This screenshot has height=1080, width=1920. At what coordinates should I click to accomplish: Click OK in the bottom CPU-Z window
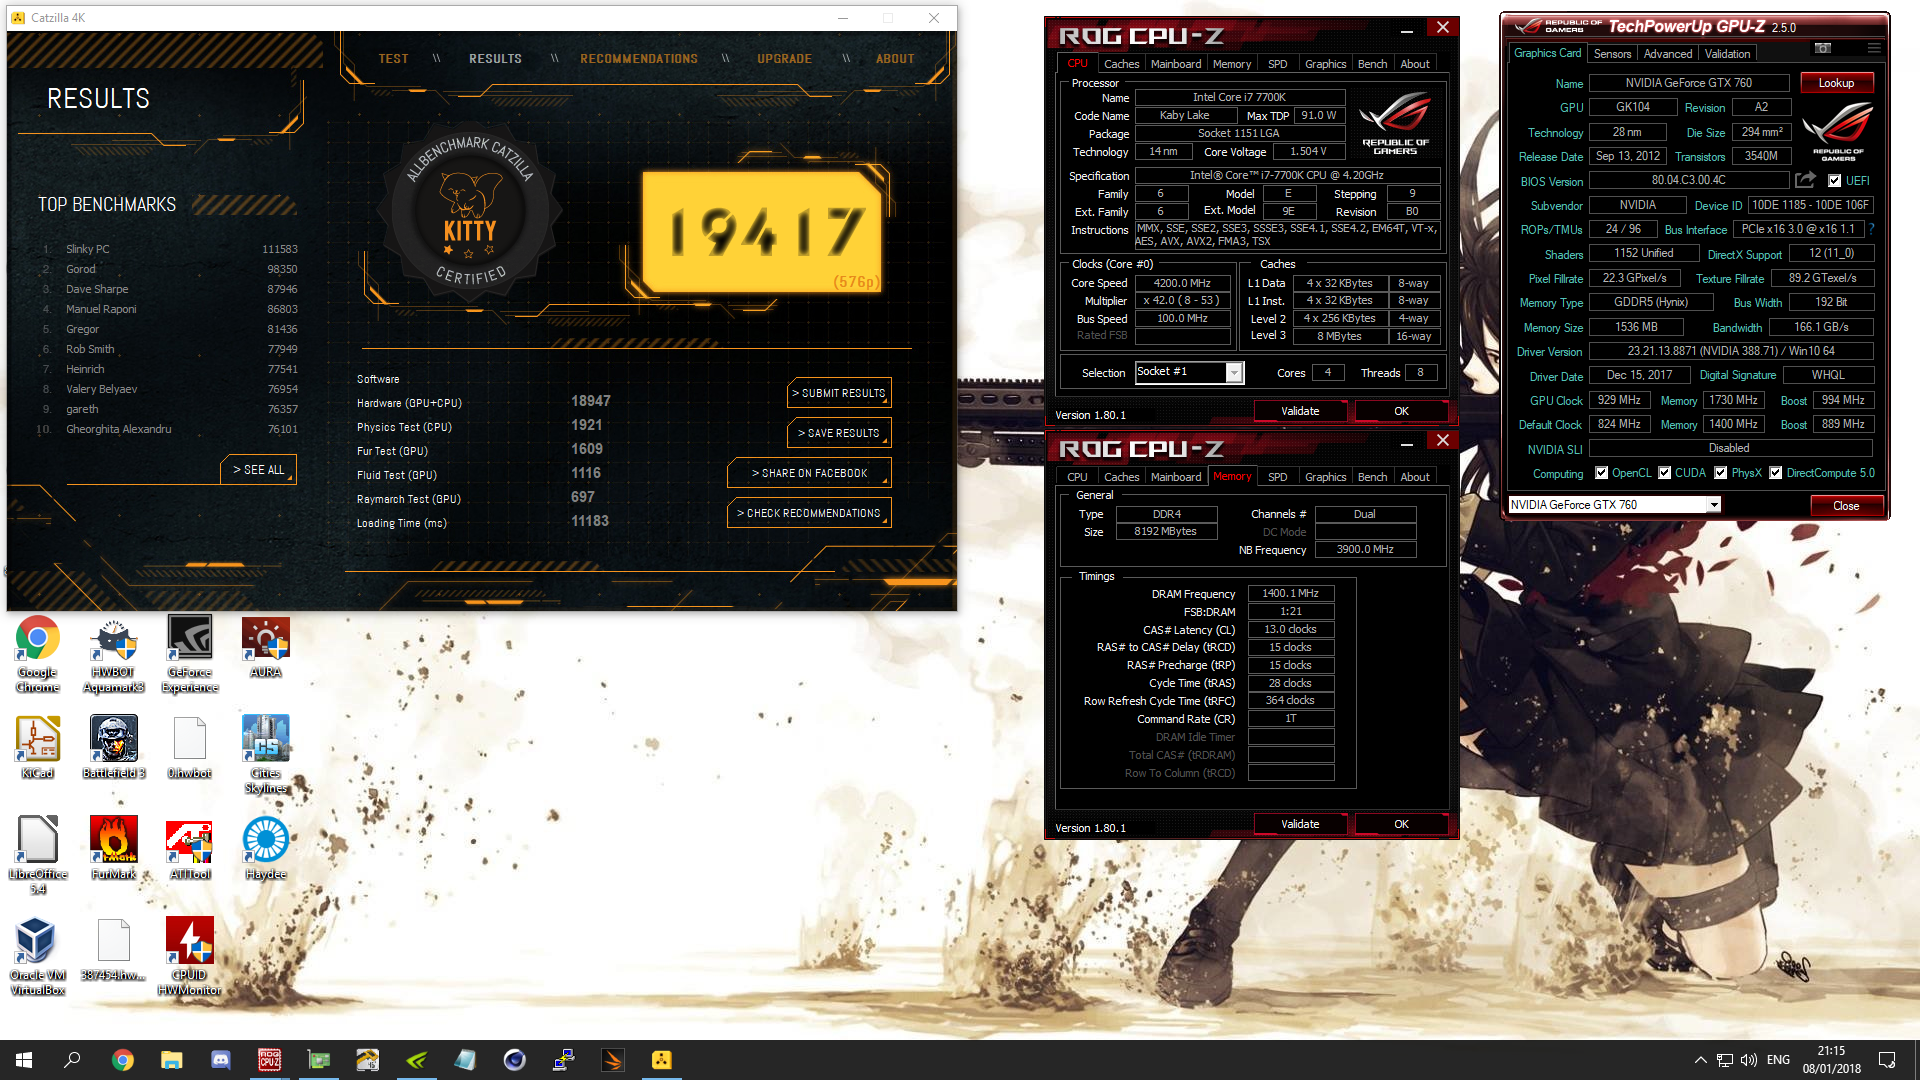tap(1401, 824)
